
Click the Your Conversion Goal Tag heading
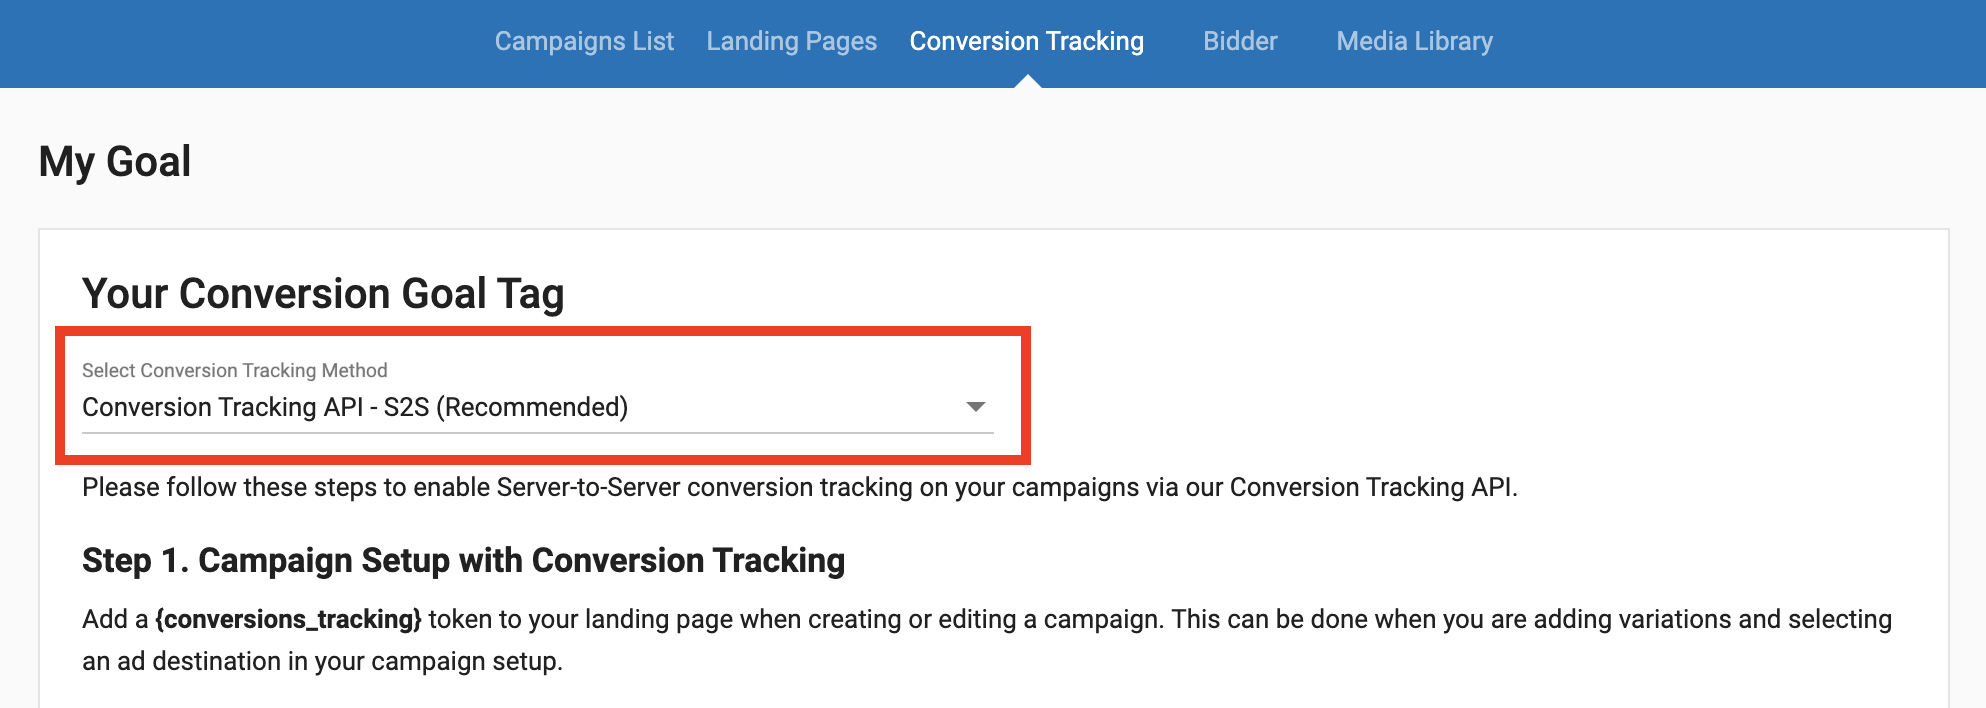[x=322, y=293]
